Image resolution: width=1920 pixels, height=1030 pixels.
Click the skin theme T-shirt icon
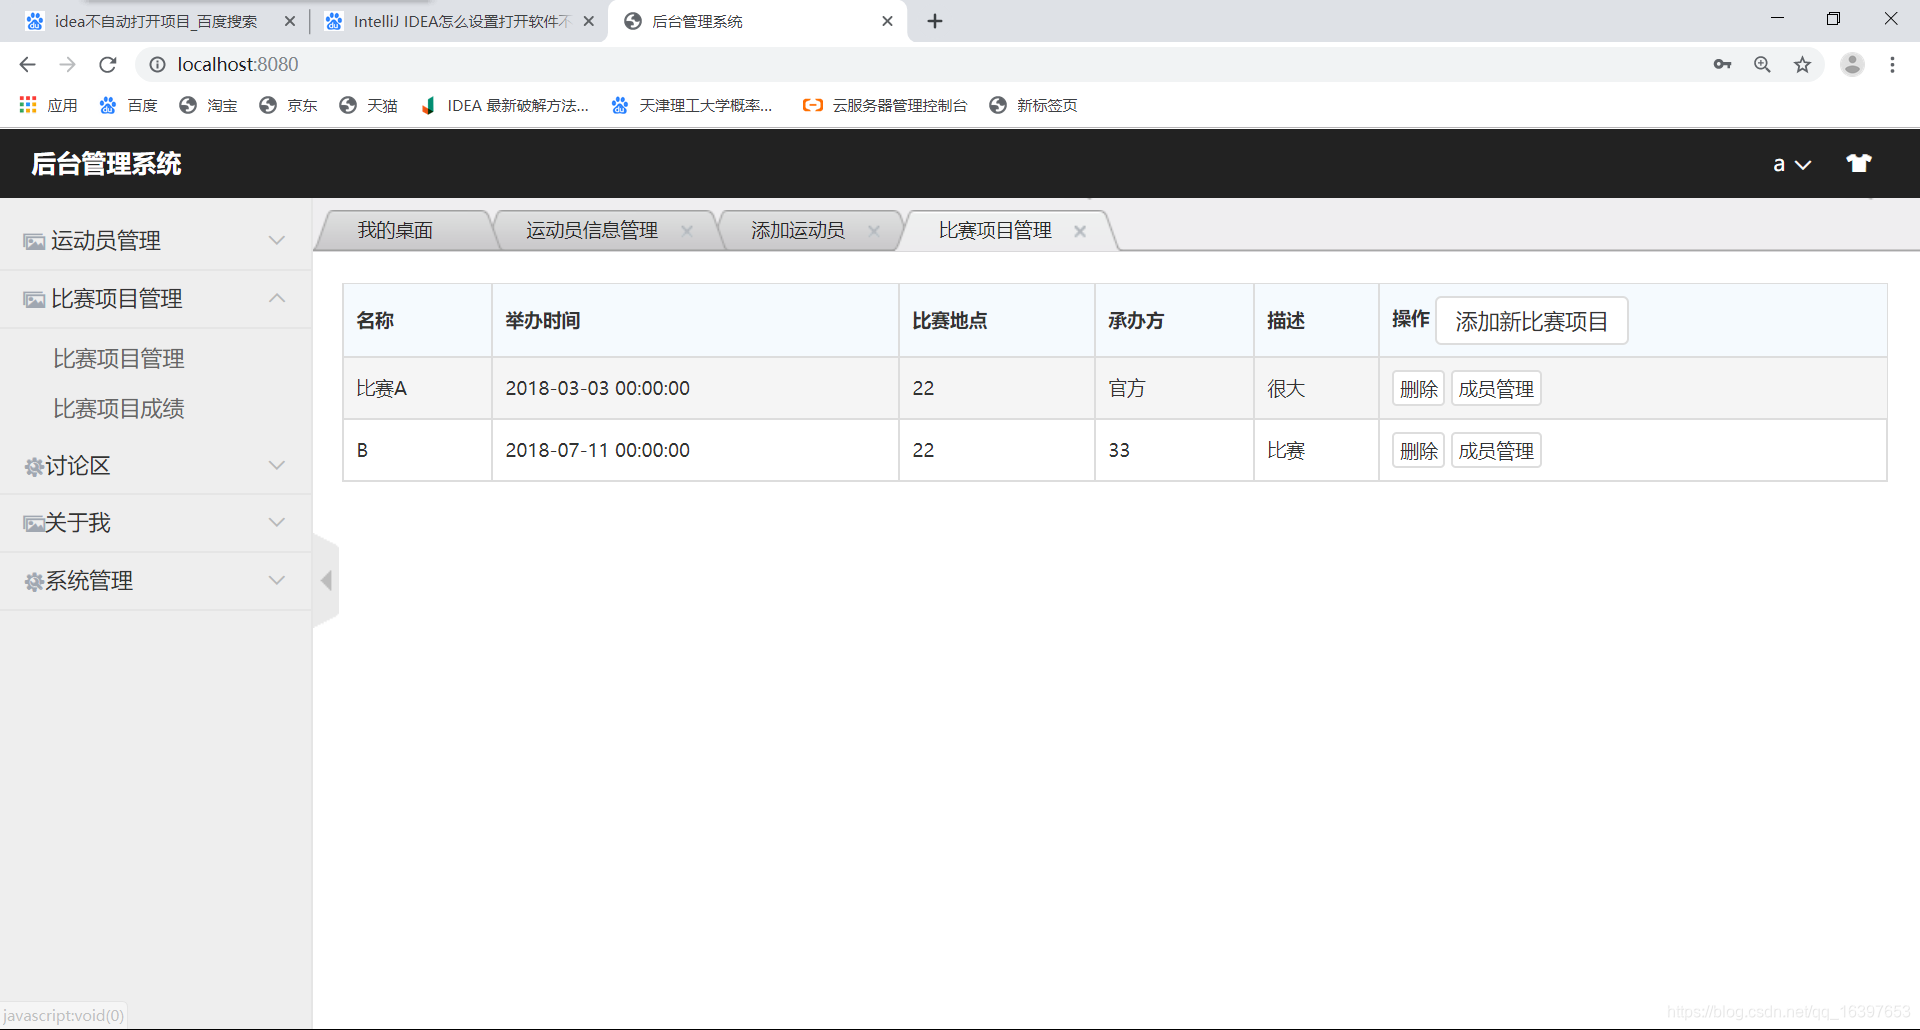click(x=1858, y=163)
